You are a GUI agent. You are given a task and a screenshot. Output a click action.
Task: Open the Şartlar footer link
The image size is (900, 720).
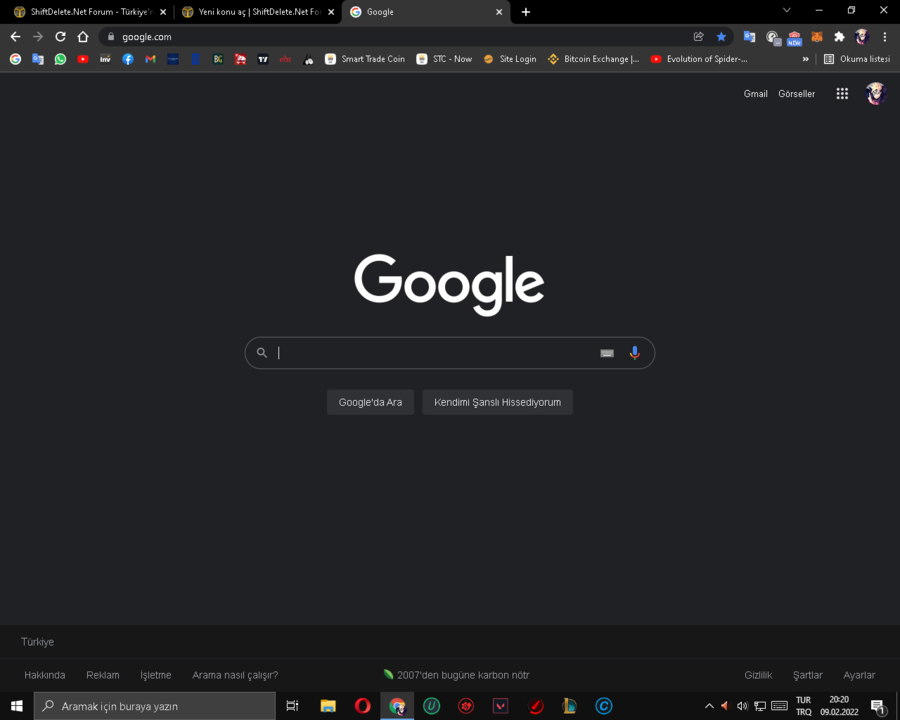click(808, 675)
